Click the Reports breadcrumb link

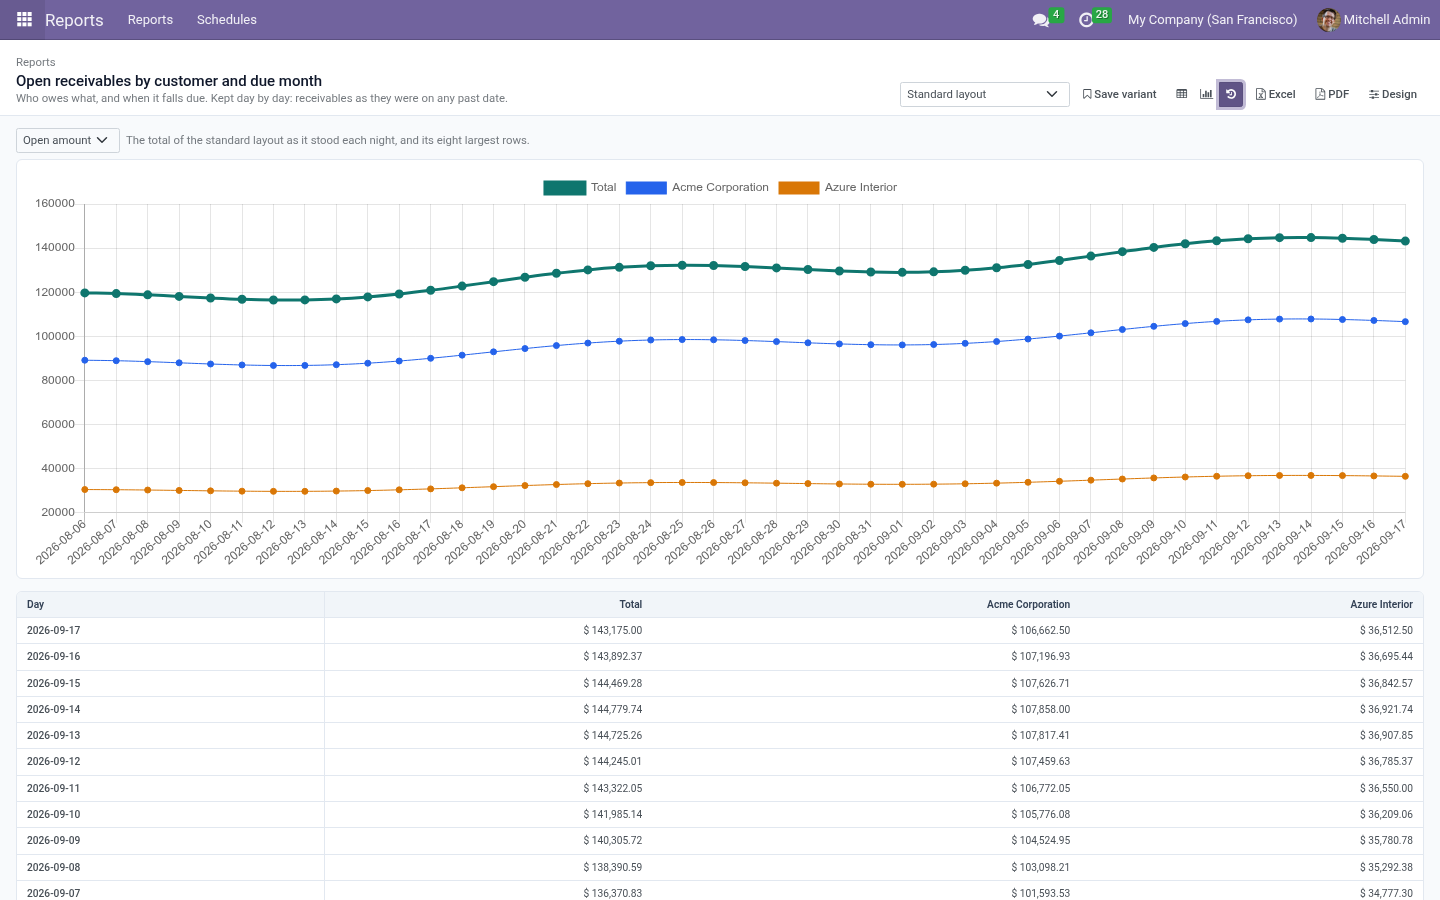(x=36, y=62)
